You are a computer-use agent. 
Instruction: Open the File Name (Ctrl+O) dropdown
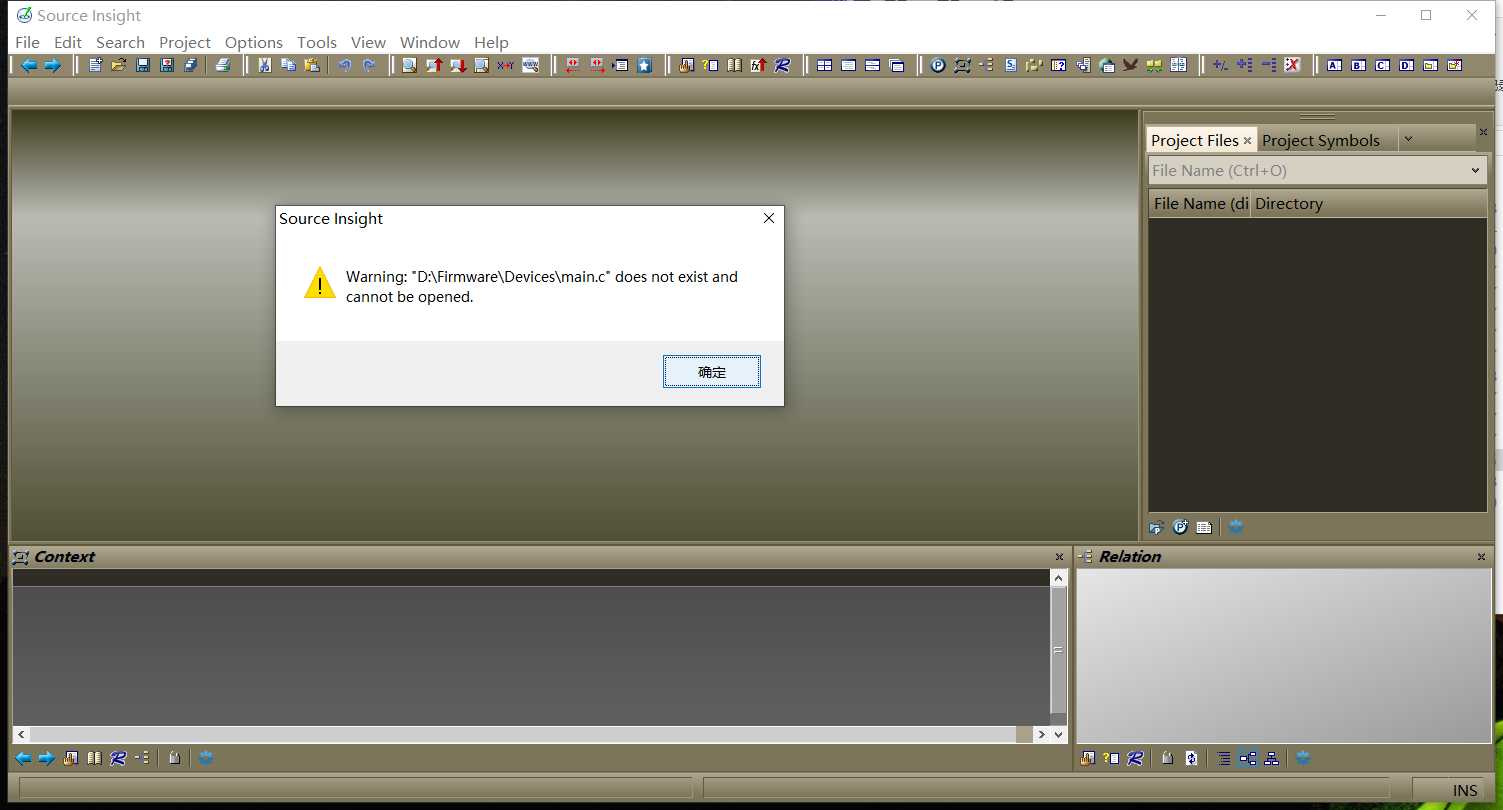(1475, 170)
